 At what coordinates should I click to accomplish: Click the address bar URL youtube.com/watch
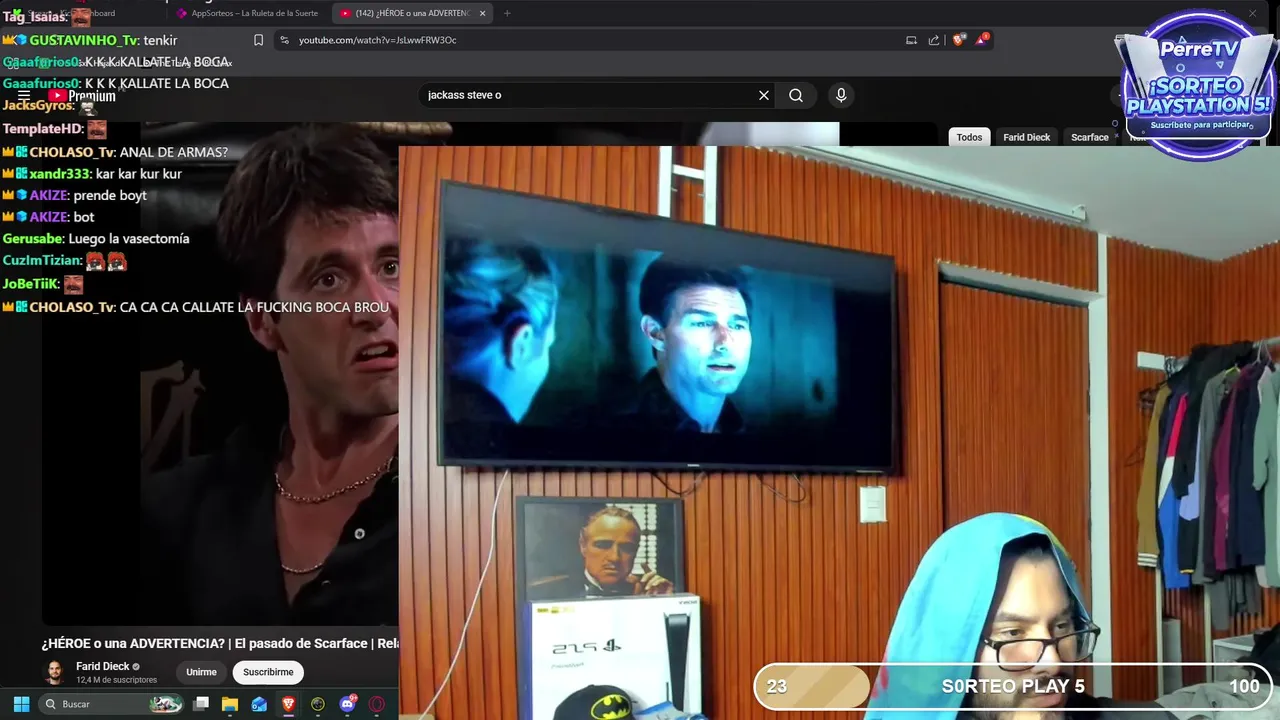tap(377, 40)
